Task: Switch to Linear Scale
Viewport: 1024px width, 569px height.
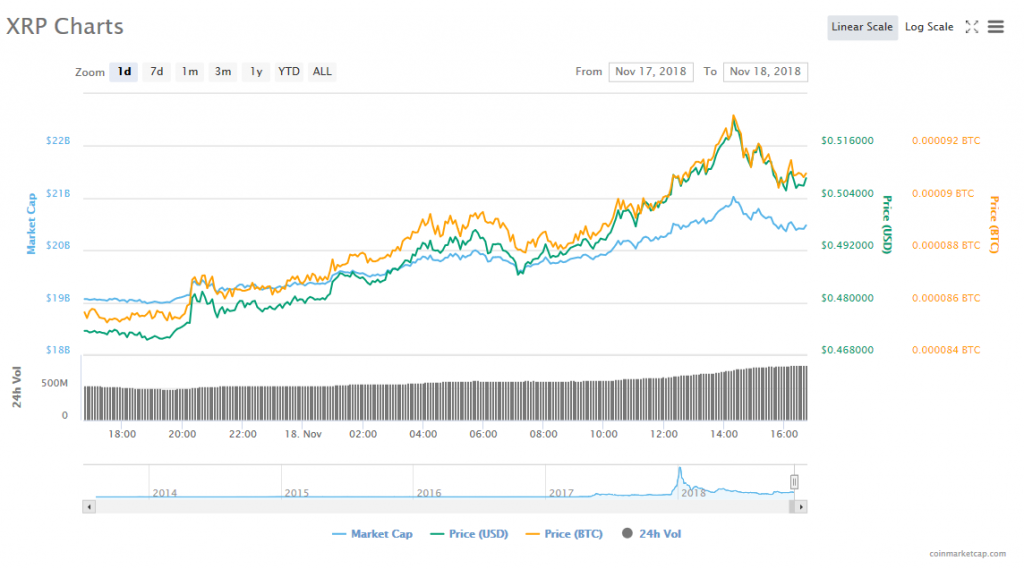Action: [x=861, y=27]
